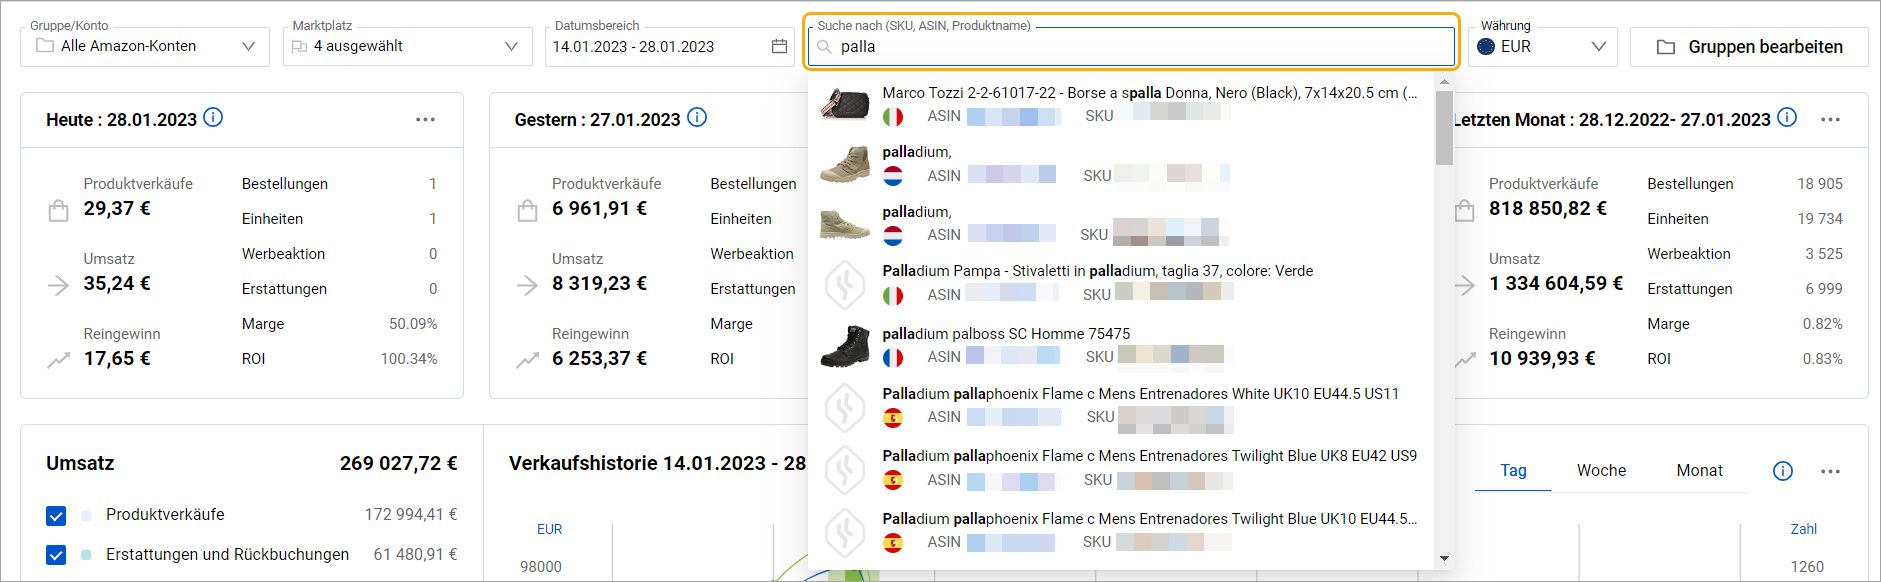Click the Produktverkäufe amount 172 994,41 €
This screenshot has width=1881, height=582.
pyautogui.click(x=411, y=515)
